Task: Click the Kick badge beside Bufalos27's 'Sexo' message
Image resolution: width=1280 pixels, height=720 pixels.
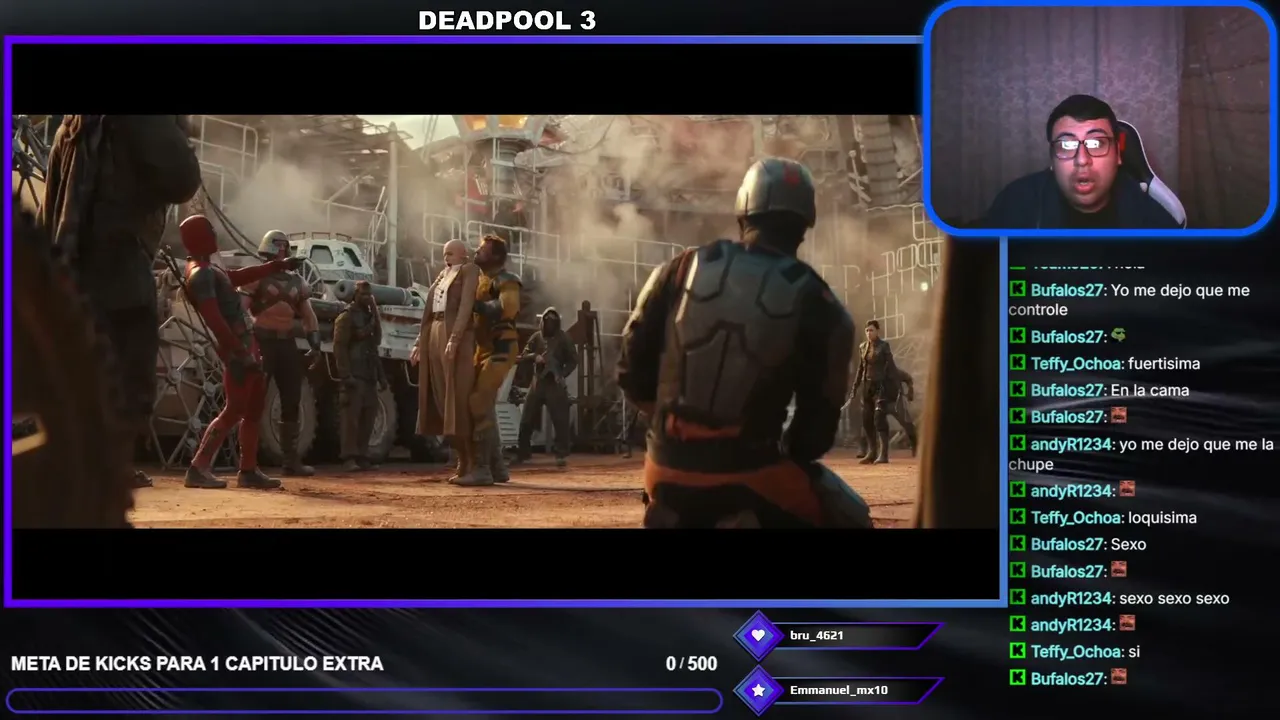Action: pyautogui.click(x=1017, y=544)
